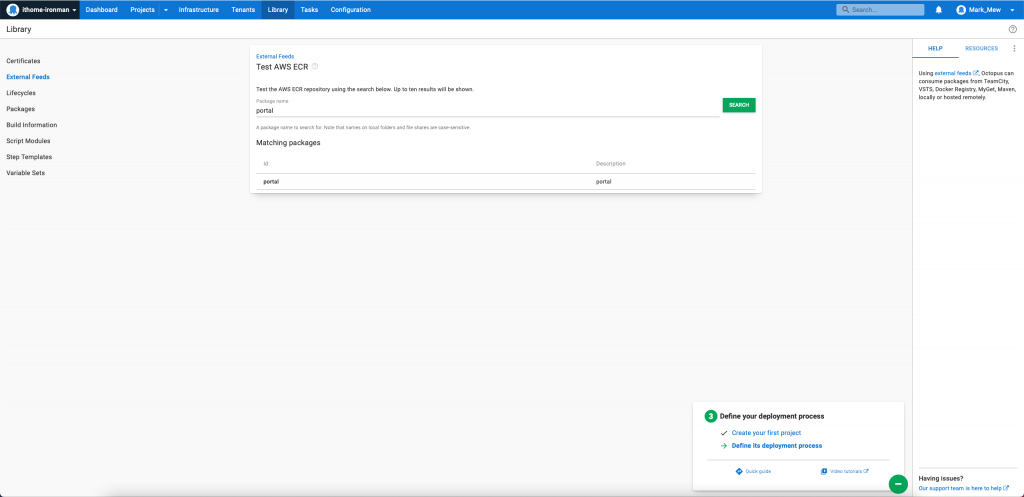1024x497 pixels.
Task: Click the Octopus logo in the header
Action: (12, 10)
